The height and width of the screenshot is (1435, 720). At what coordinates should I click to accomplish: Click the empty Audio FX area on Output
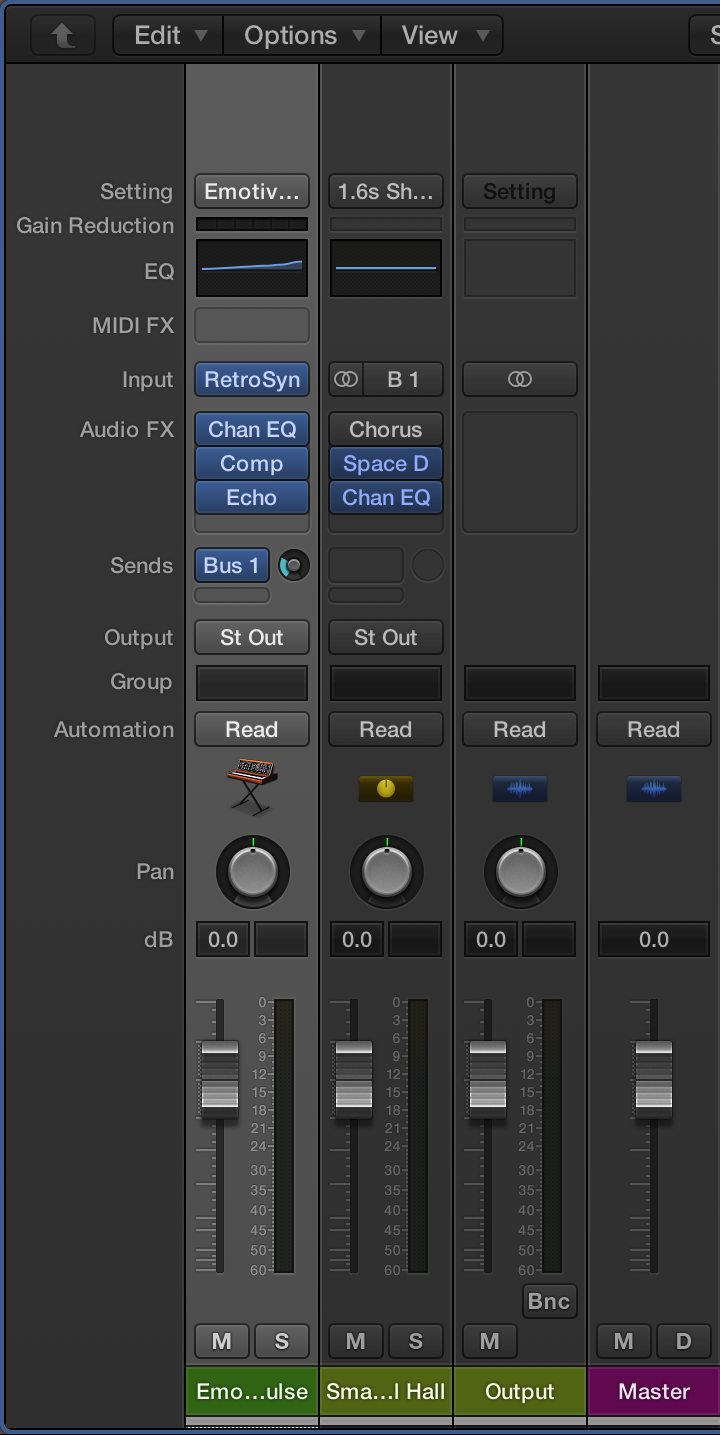520,472
